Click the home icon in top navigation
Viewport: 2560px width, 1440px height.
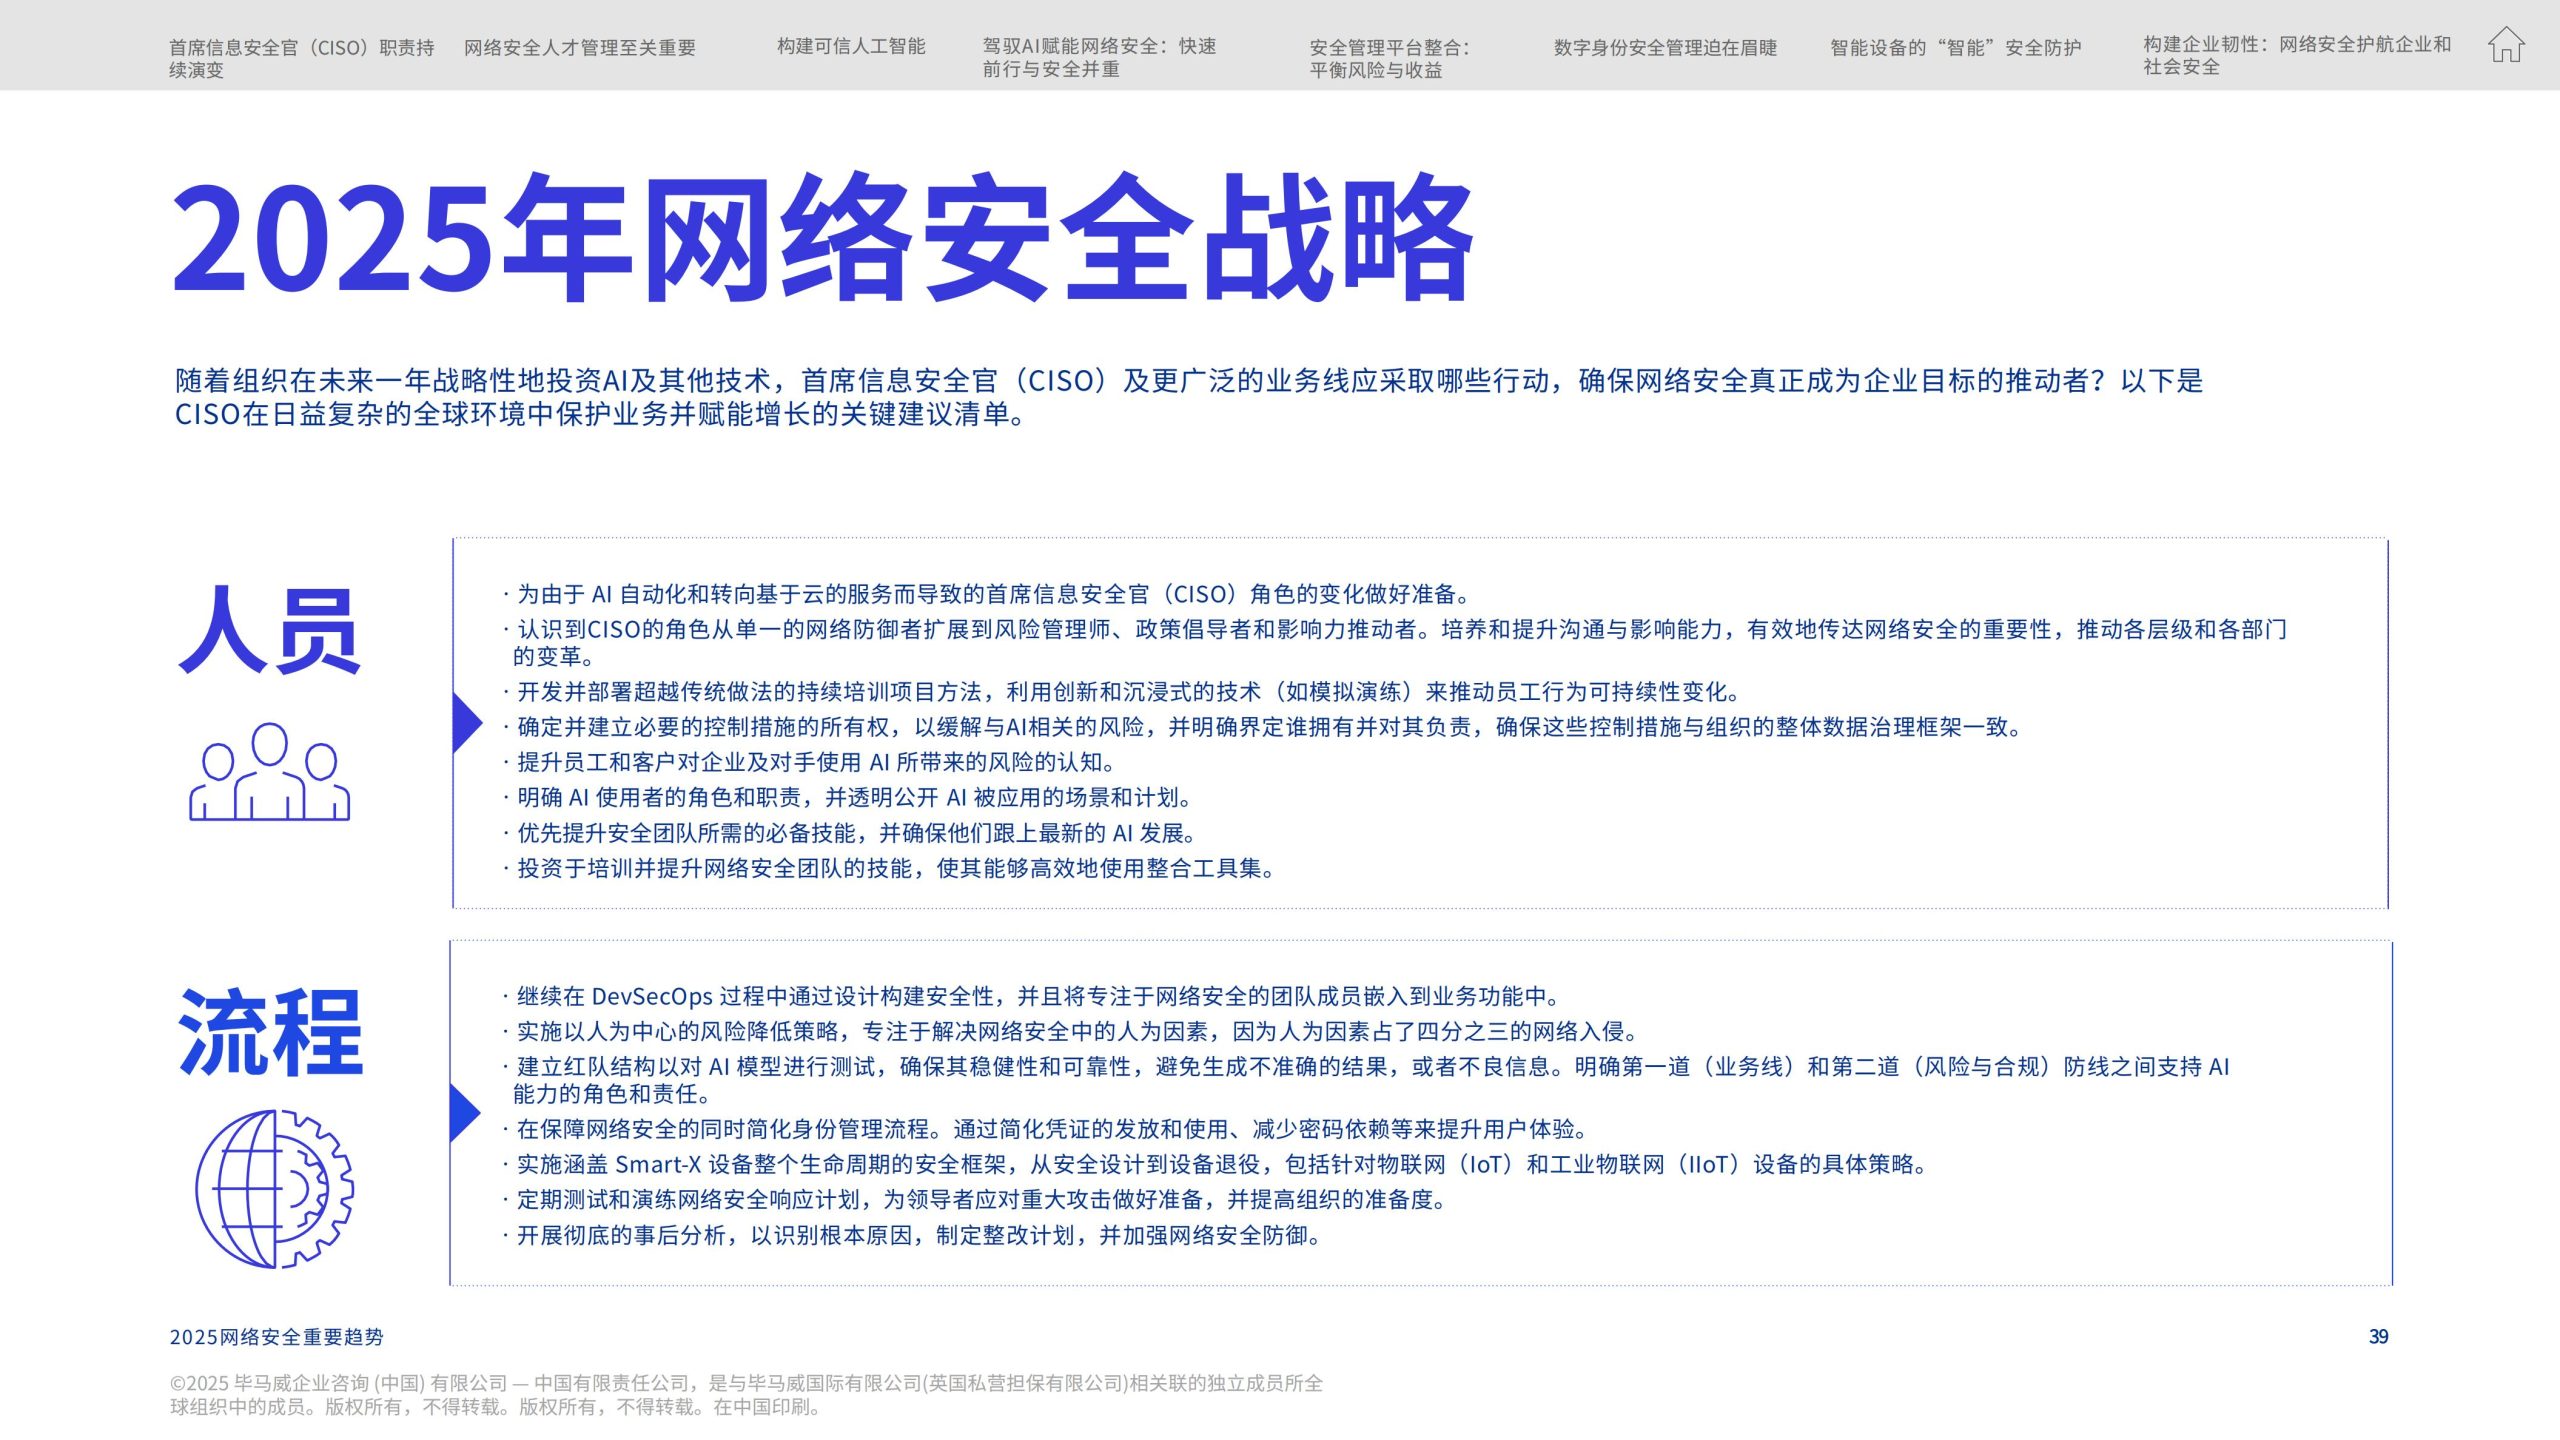pyautogui.click(x=2506, y=45)
